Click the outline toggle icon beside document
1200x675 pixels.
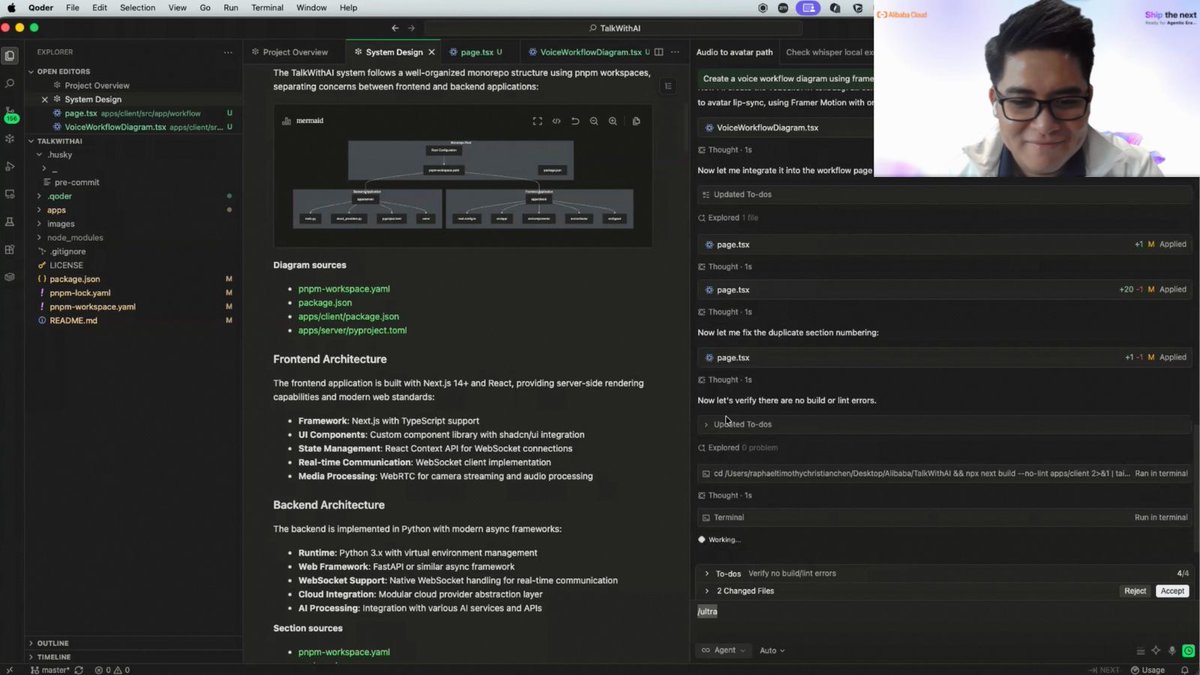coord(669,86)
